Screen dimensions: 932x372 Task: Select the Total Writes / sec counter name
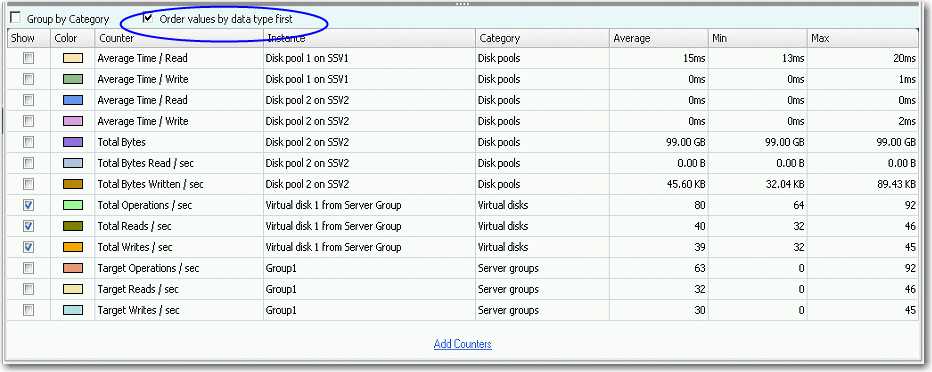pyautogui.click(x=135, y=247)
